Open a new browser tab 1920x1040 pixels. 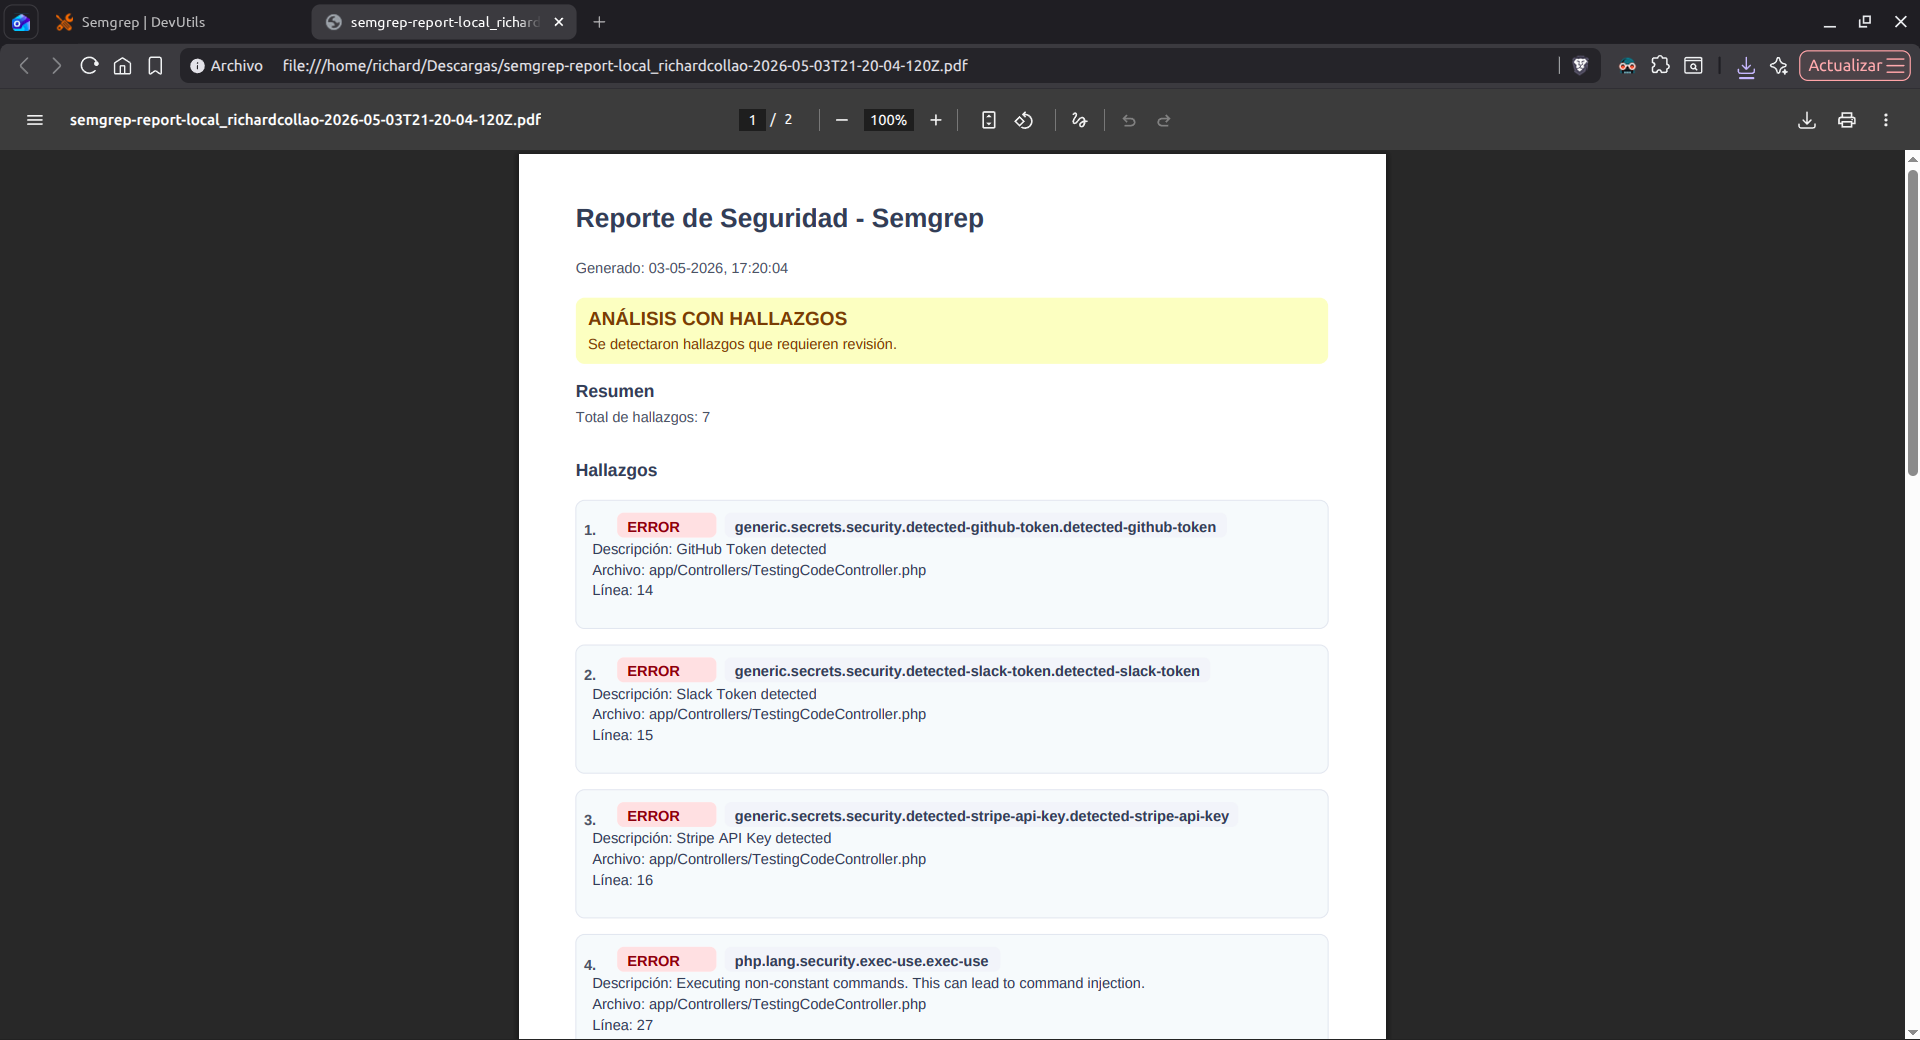599,22
